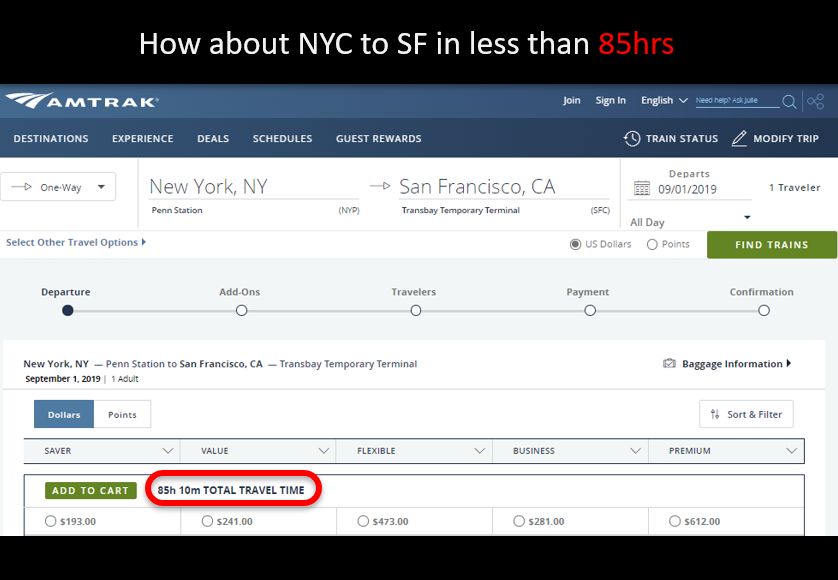Click the Modify Trip pencil icon
The image size is (838, 580).
coord(739,138)
